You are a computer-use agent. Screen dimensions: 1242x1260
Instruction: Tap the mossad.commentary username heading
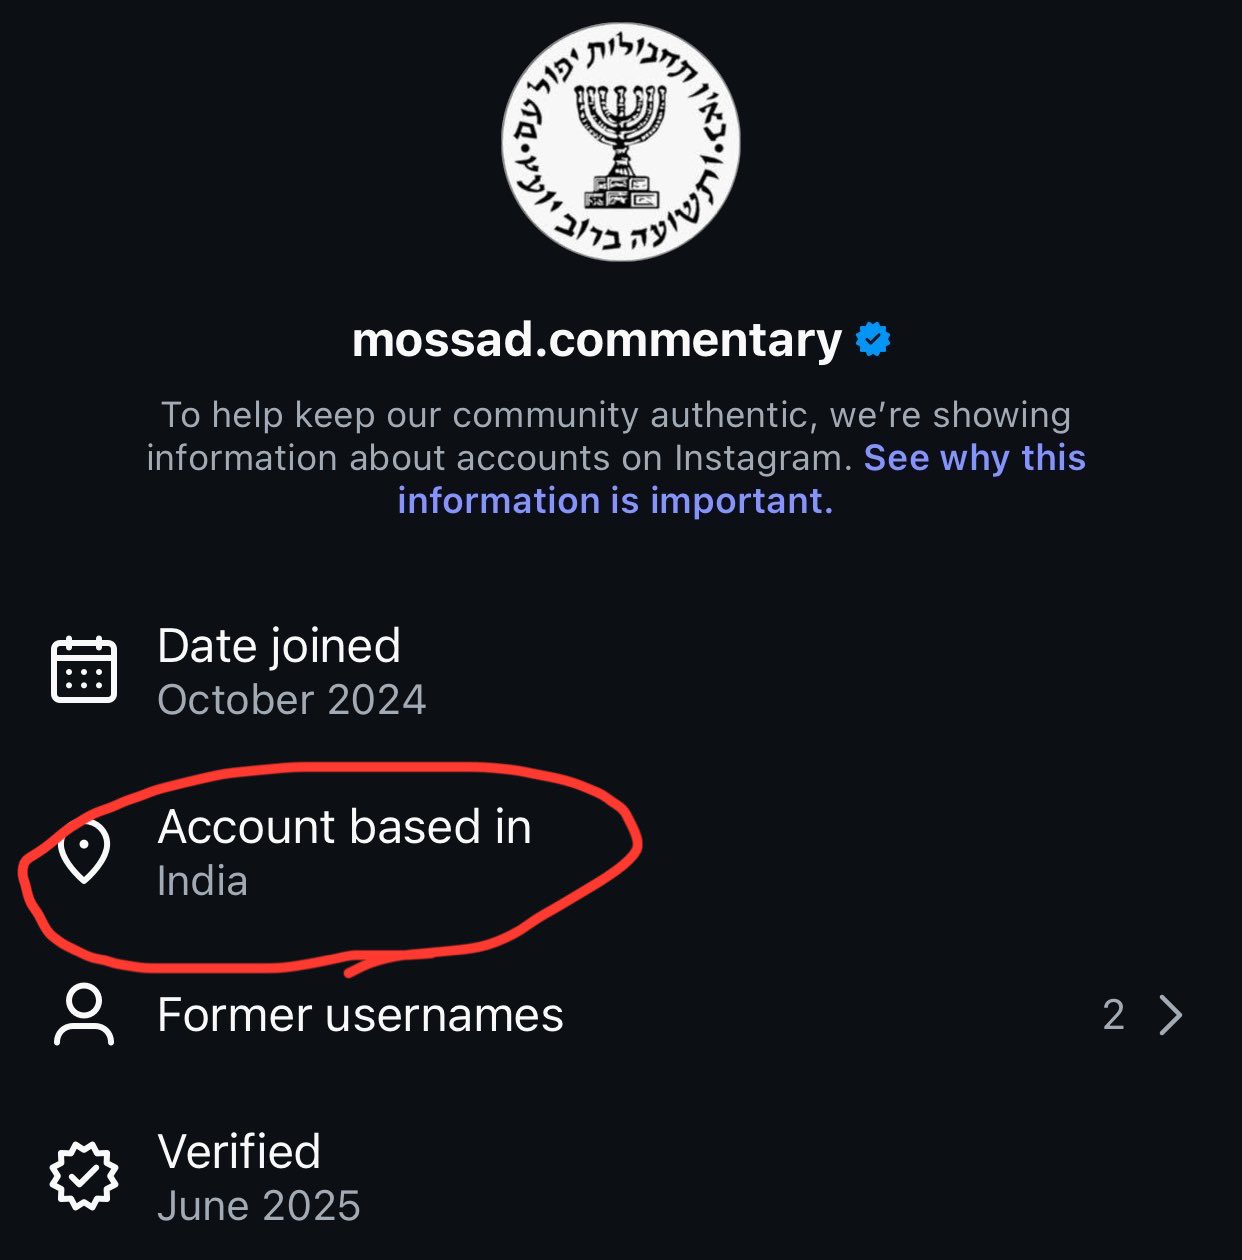pos(597,340)
